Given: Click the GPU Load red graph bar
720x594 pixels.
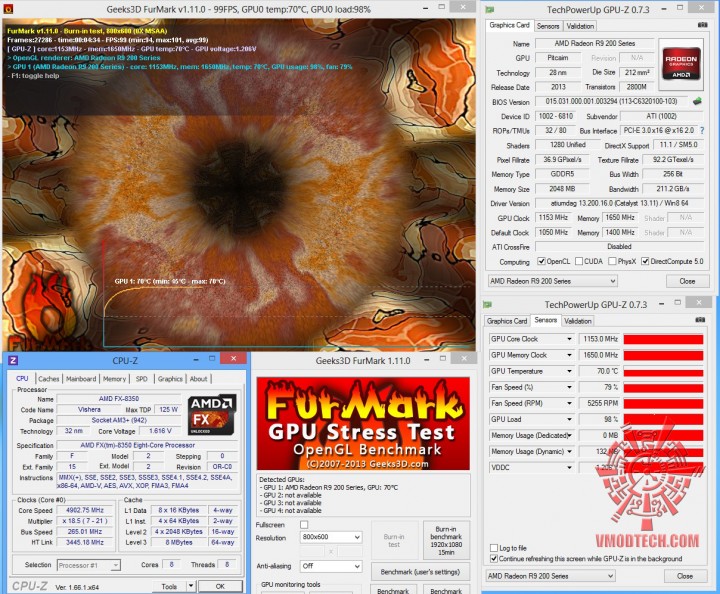Looking at the screenshot, I should click(x=663, y=420).
